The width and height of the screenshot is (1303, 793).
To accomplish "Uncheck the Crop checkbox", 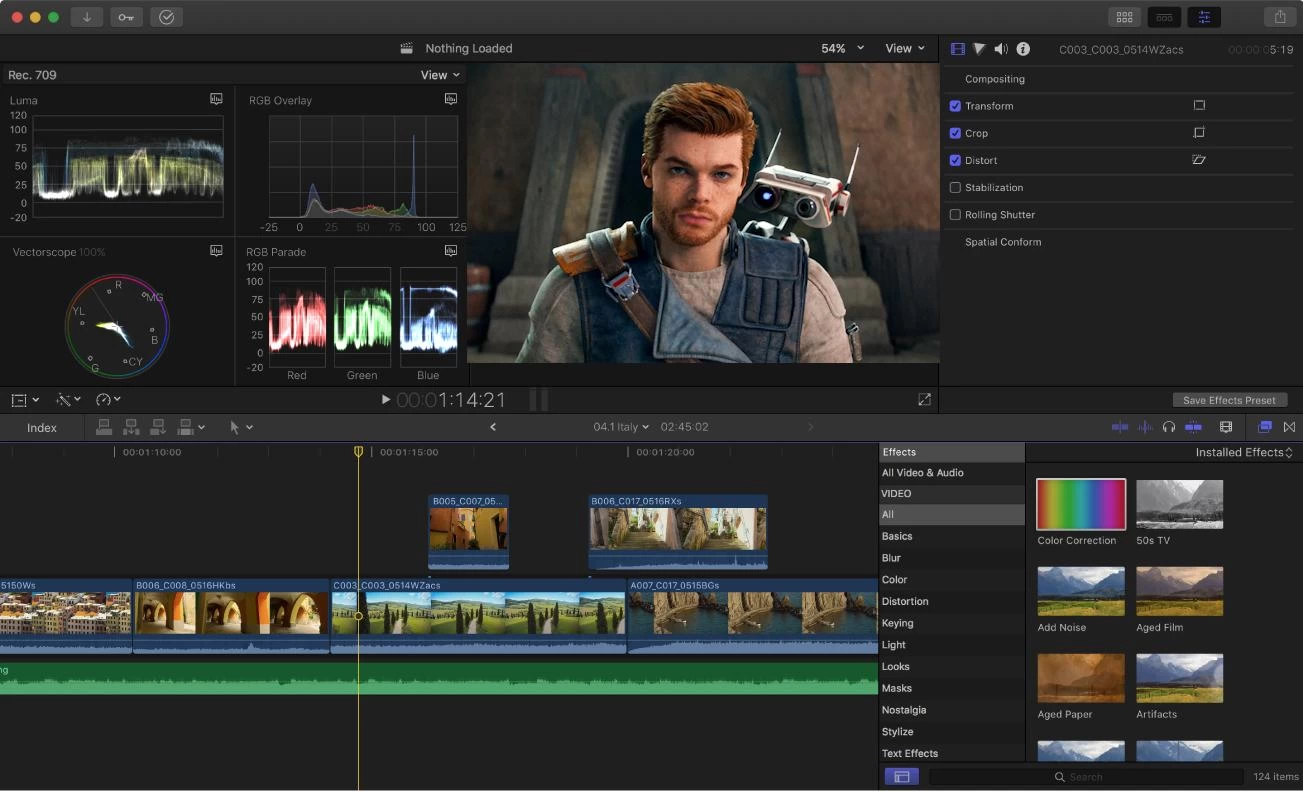I will click(x=955, y=133).
